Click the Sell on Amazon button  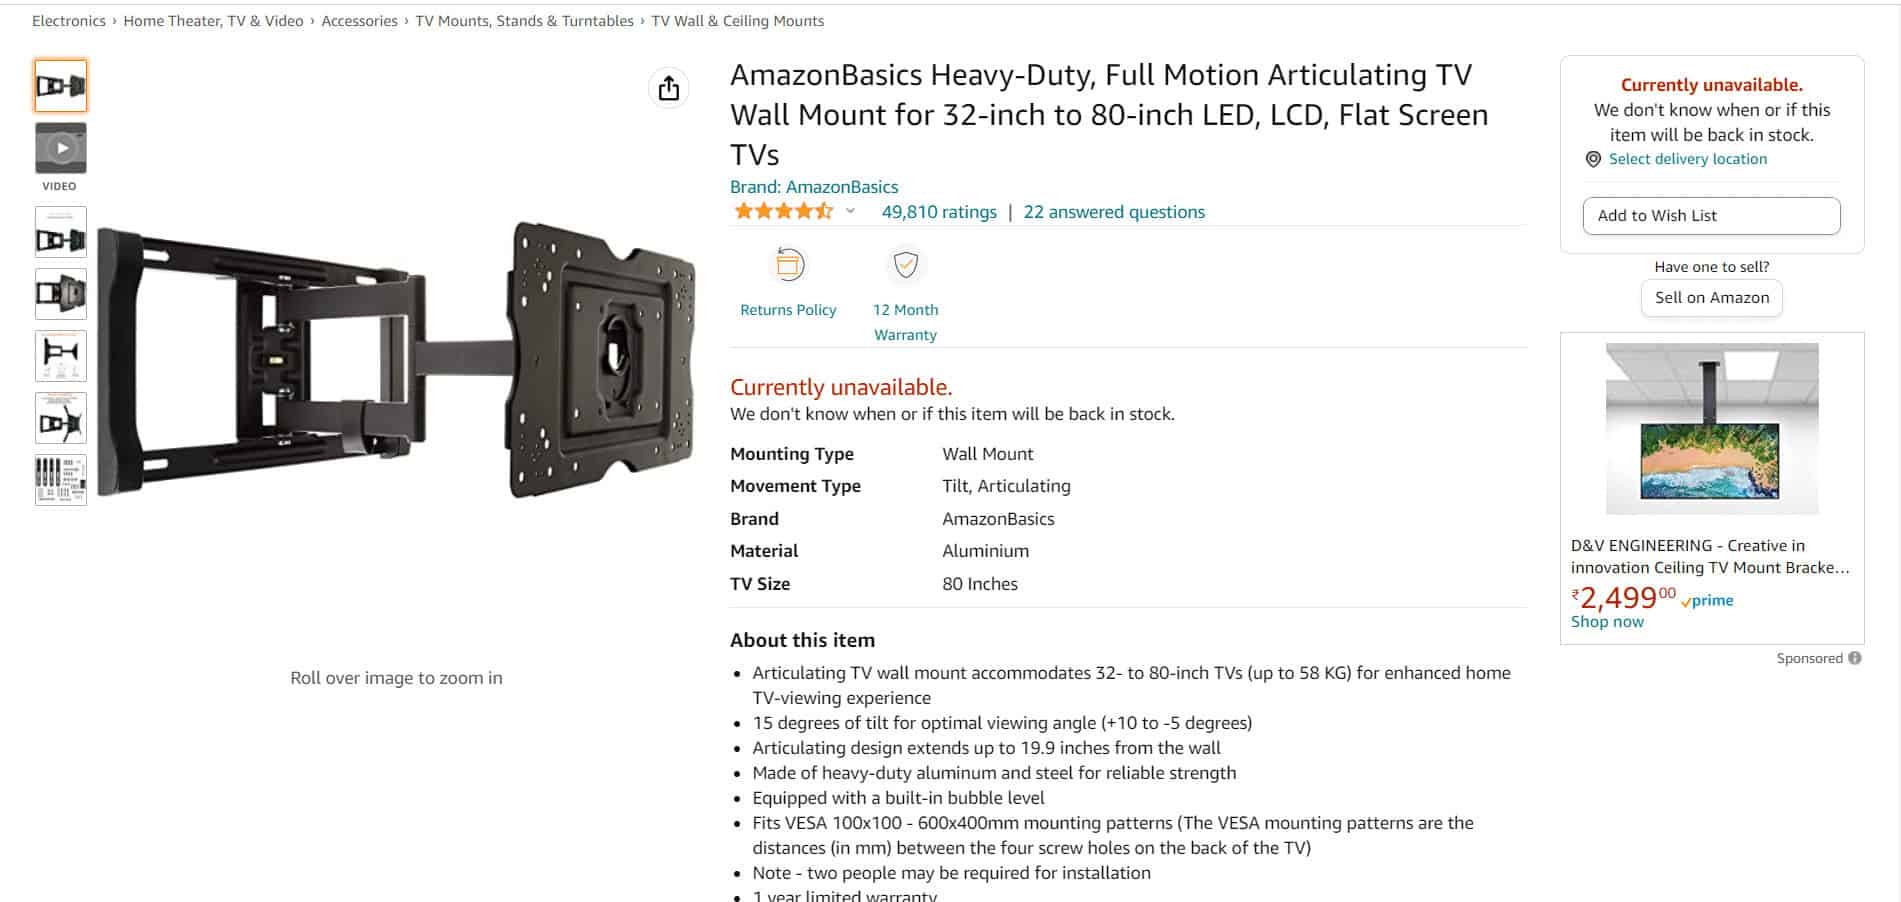pos(1711,297)
